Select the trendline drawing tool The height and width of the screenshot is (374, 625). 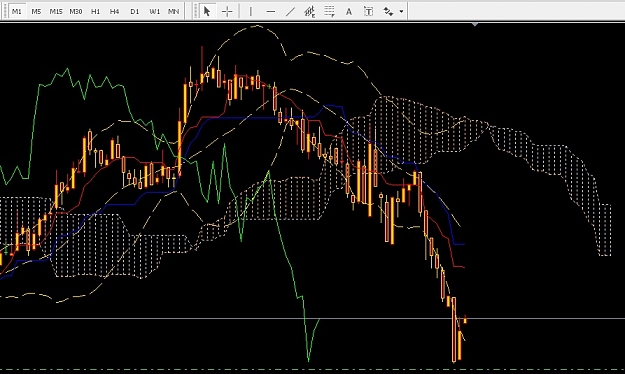(290, 11)
